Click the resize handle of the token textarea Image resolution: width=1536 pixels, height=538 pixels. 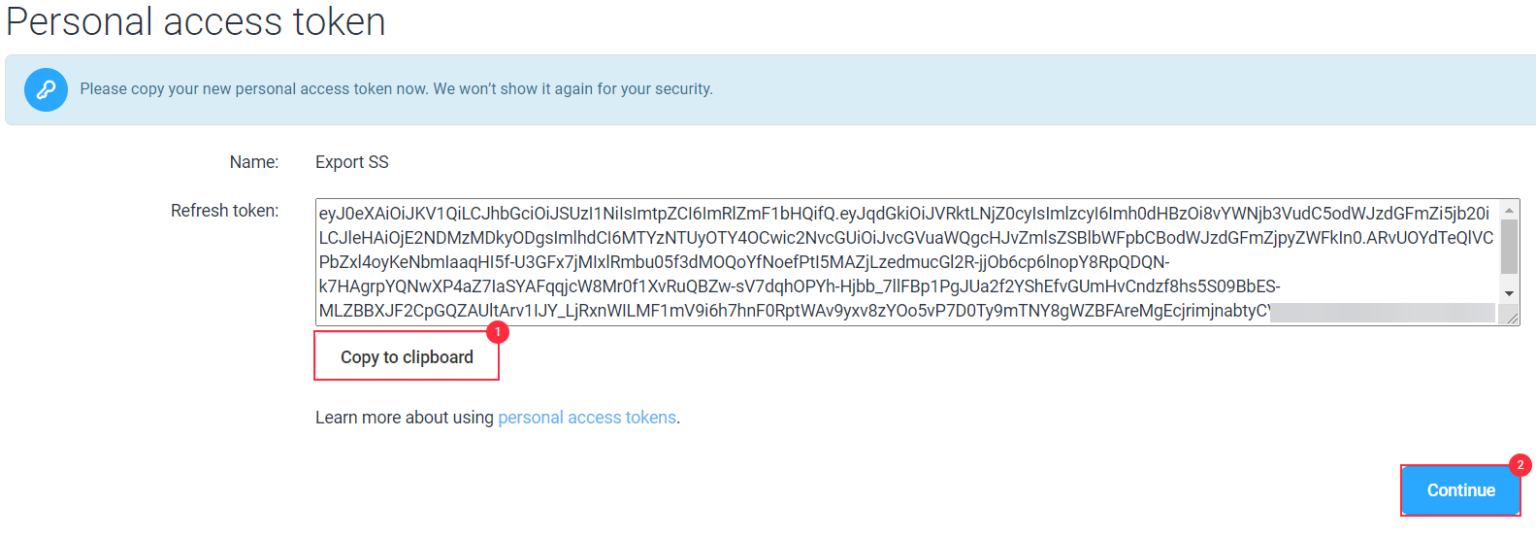[1512, 318]
